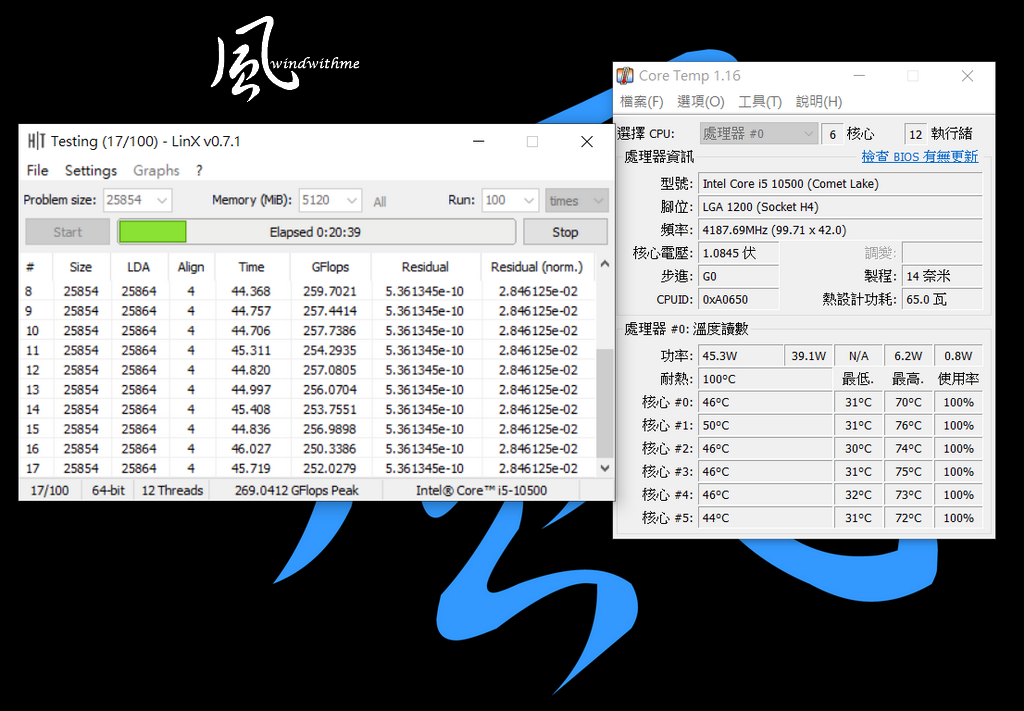Open the 檔案(F) menu in Core Temp
This screenshot has width=1024, height=711.
pos(641,102)
